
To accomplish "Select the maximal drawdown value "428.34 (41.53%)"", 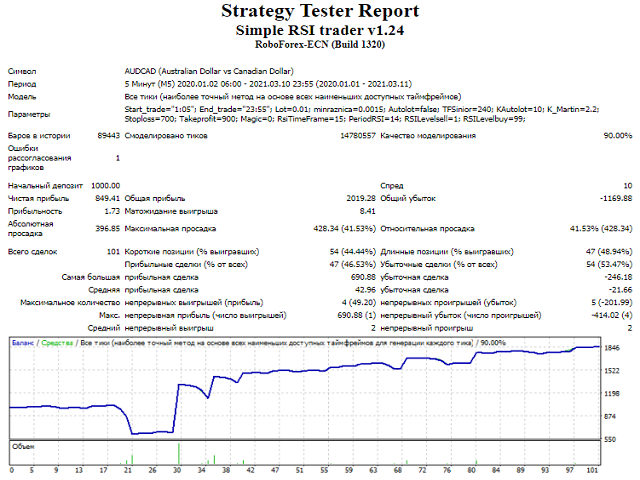I will click(344, 229).
